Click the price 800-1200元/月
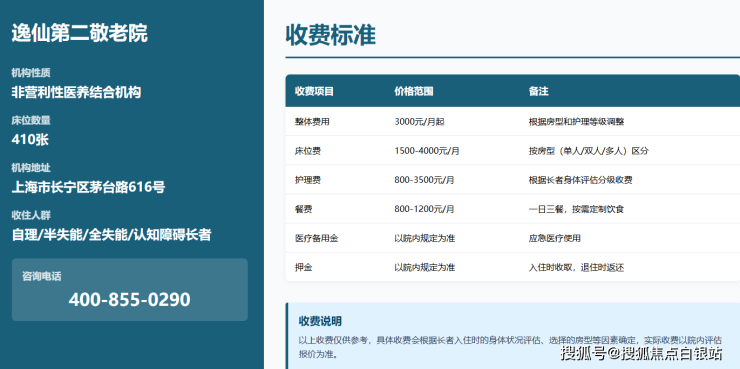740x369 pixels. pos(425,209)
